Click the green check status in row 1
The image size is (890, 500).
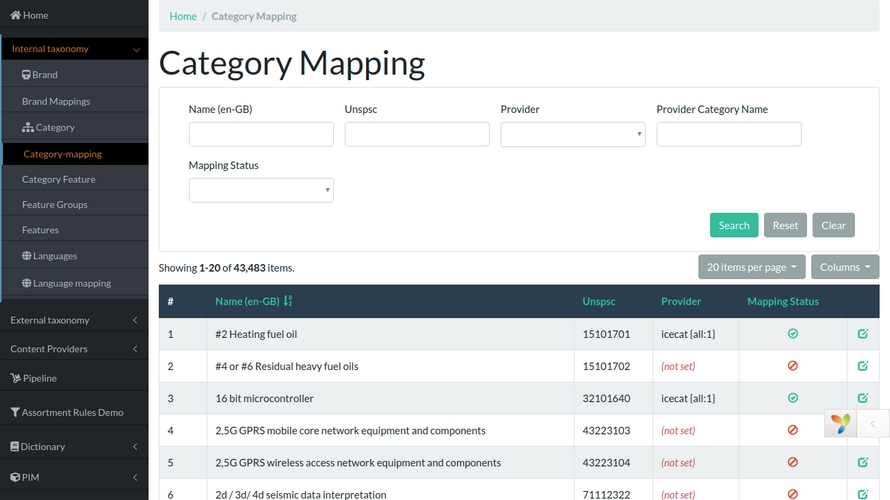[793, 334]
